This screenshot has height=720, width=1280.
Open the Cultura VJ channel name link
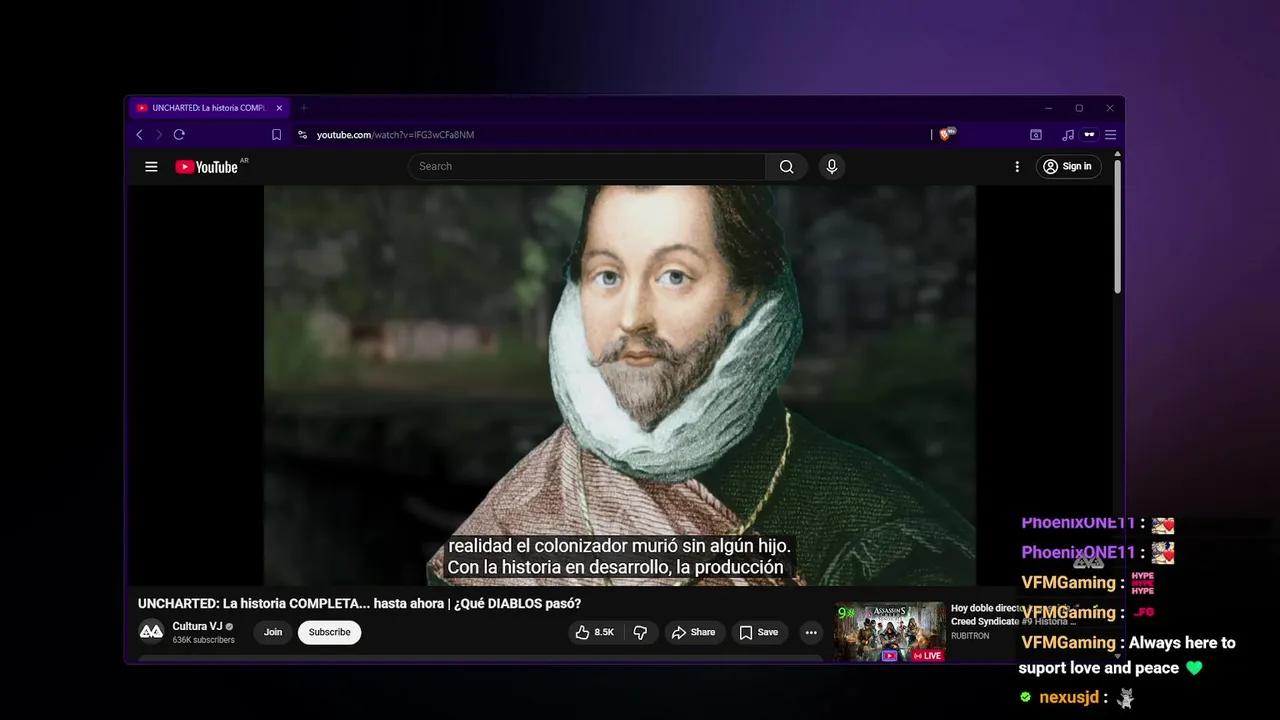click(197, 626)
